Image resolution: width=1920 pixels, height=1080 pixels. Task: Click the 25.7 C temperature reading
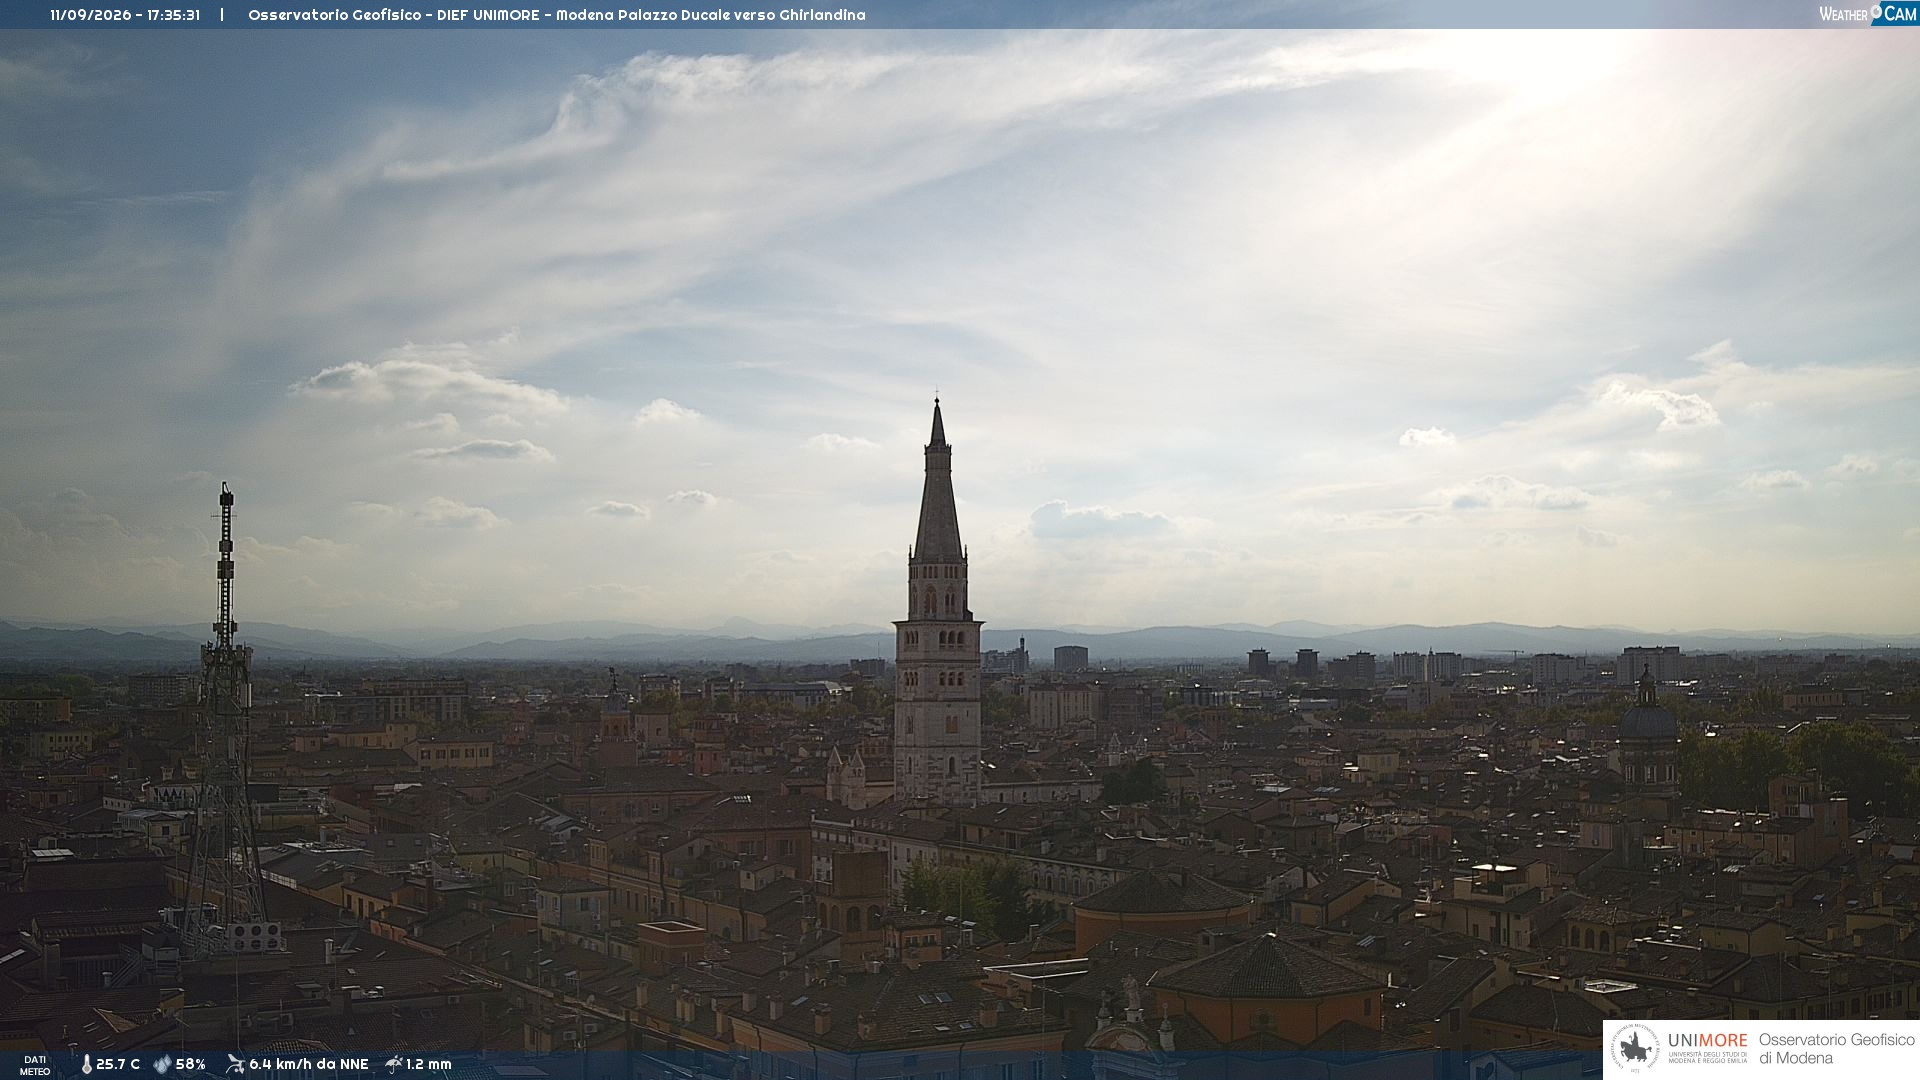point(118,1065)
